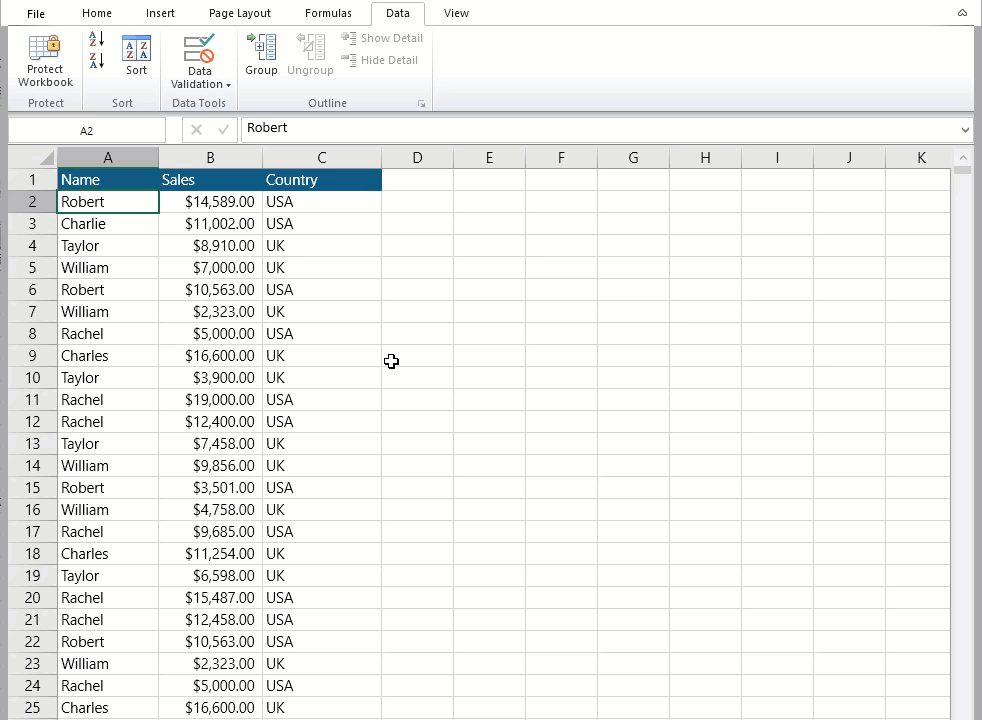Cancel the entry with the formula bar X

coord(196,129)
